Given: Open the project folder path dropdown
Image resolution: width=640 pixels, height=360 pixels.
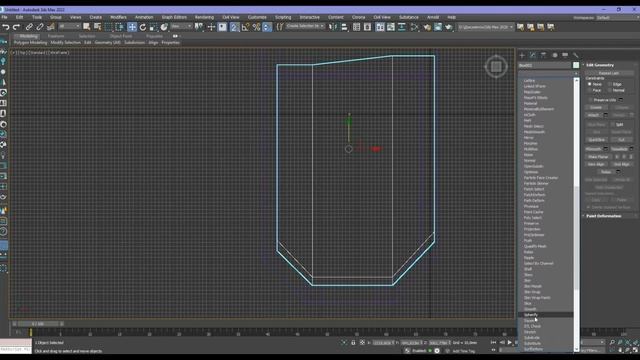Looking at the screenshot, I should [x=486, y=27].
